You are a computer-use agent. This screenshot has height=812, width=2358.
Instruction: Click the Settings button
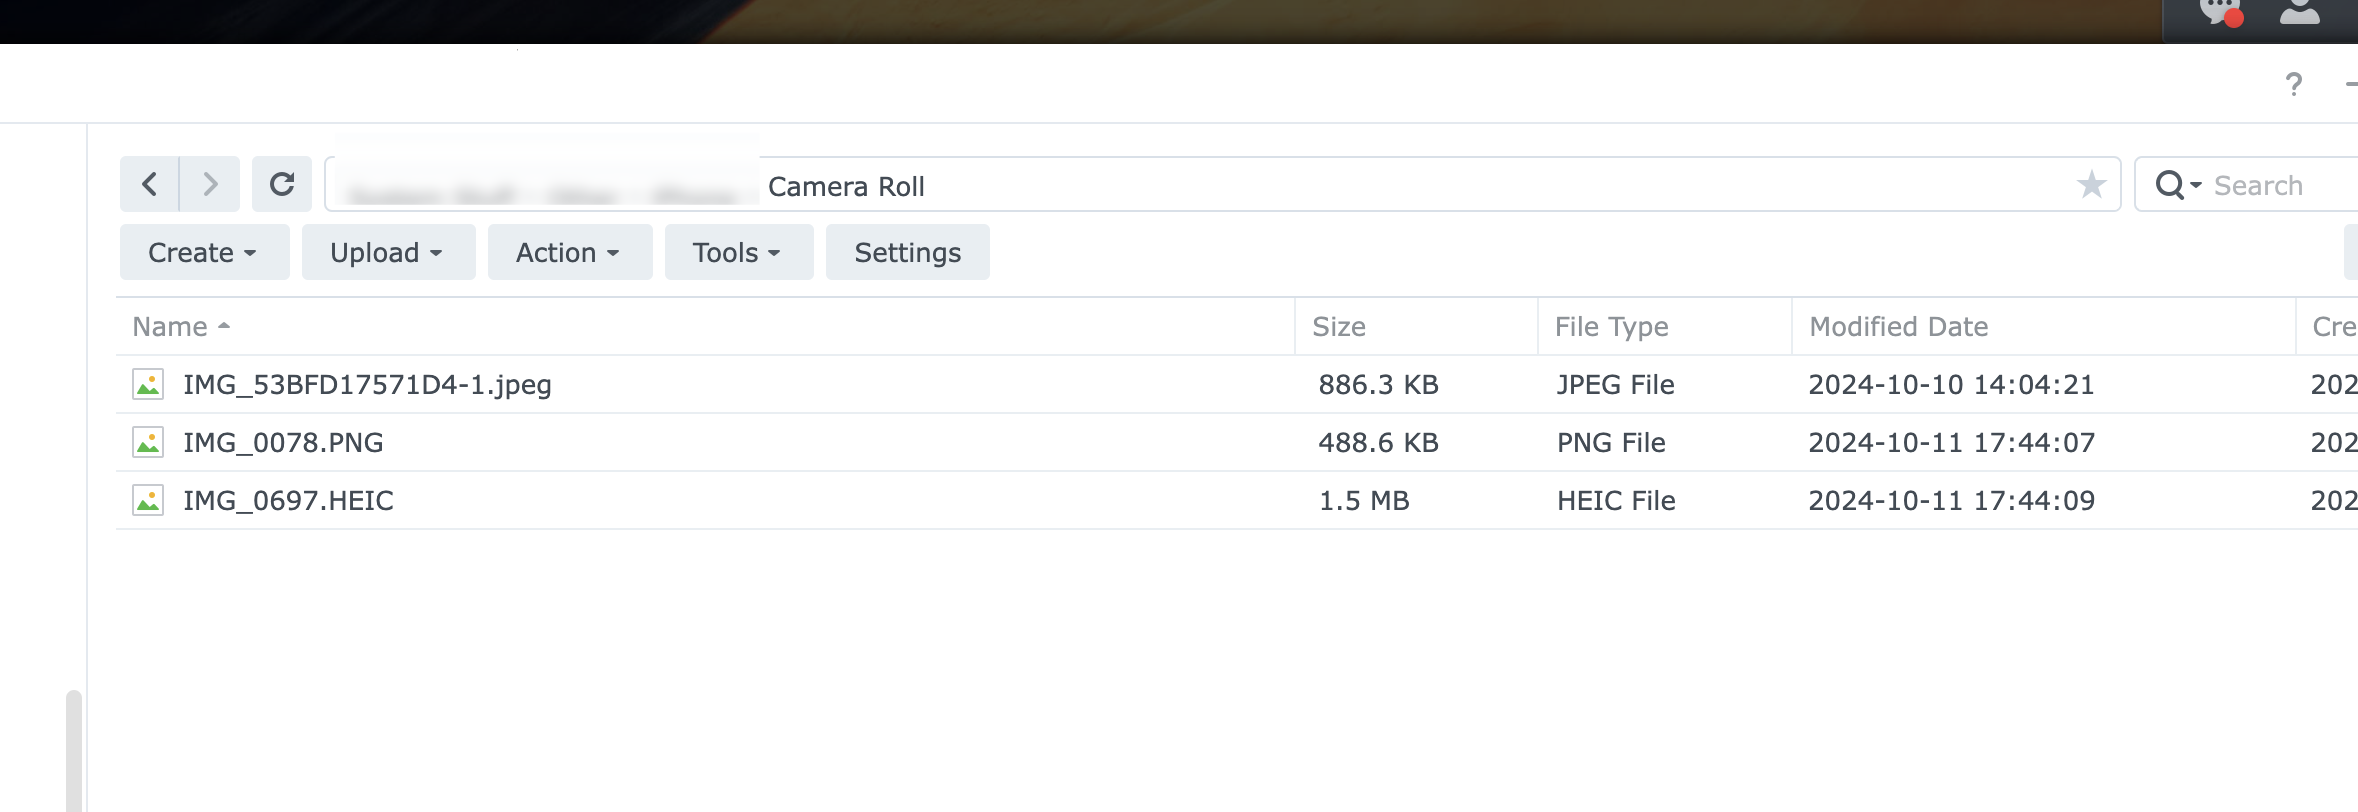click(907, 252)
